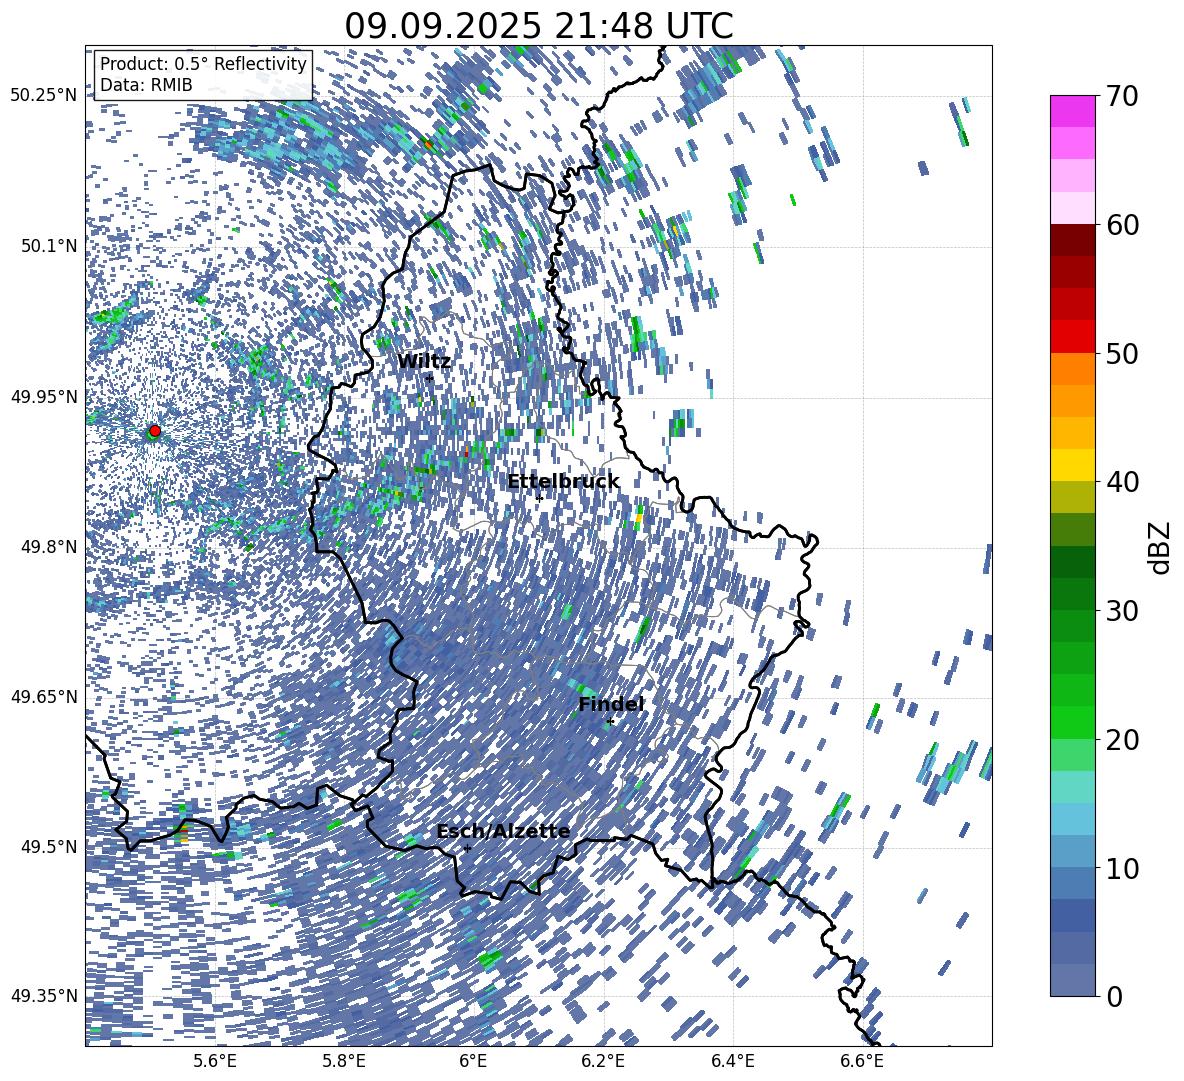
Task: Click the 6.2°E longitude label
Action: click(x=603, y=1061)
